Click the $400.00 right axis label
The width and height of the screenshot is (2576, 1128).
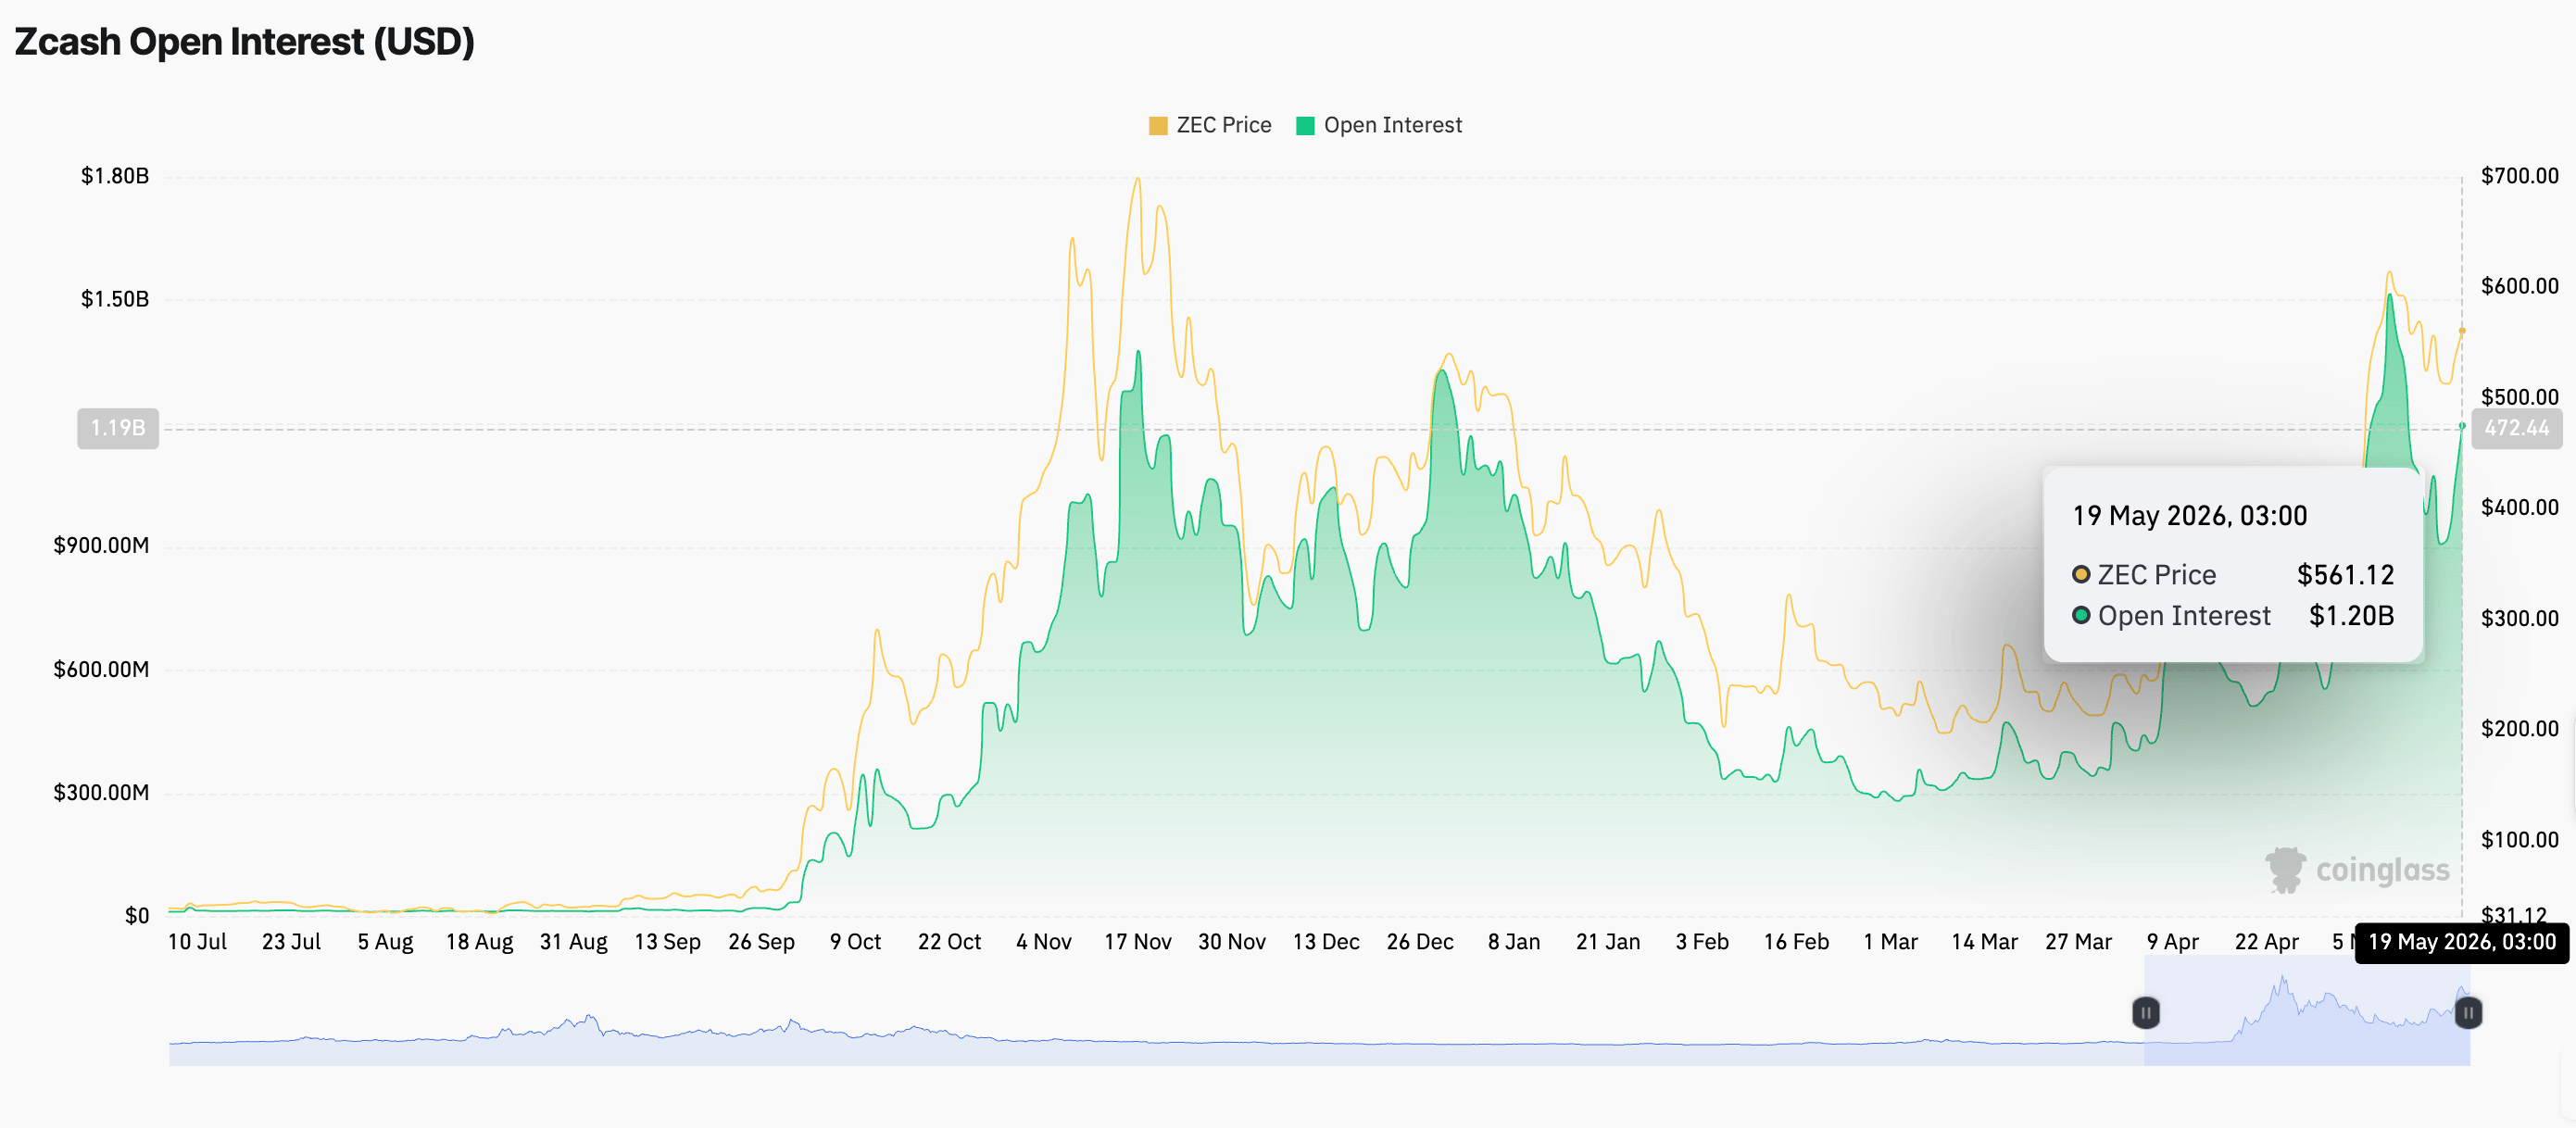pos(2520,507)
